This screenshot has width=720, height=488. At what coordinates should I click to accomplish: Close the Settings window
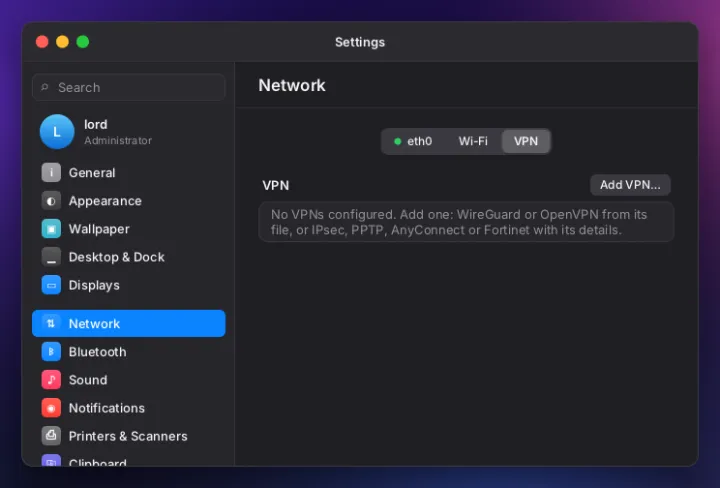tap(42, 42)
